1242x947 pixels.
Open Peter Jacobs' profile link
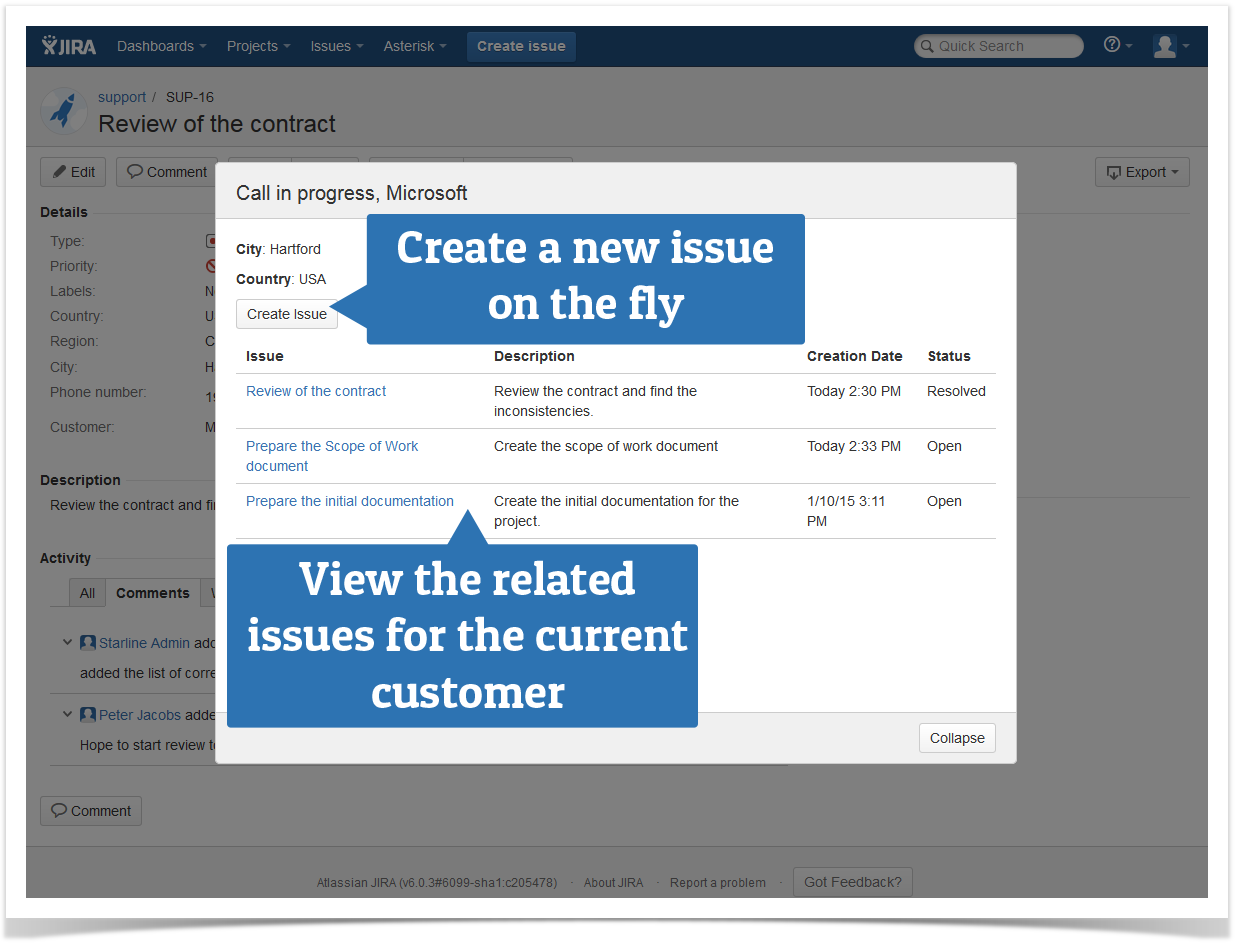point(140,715)
